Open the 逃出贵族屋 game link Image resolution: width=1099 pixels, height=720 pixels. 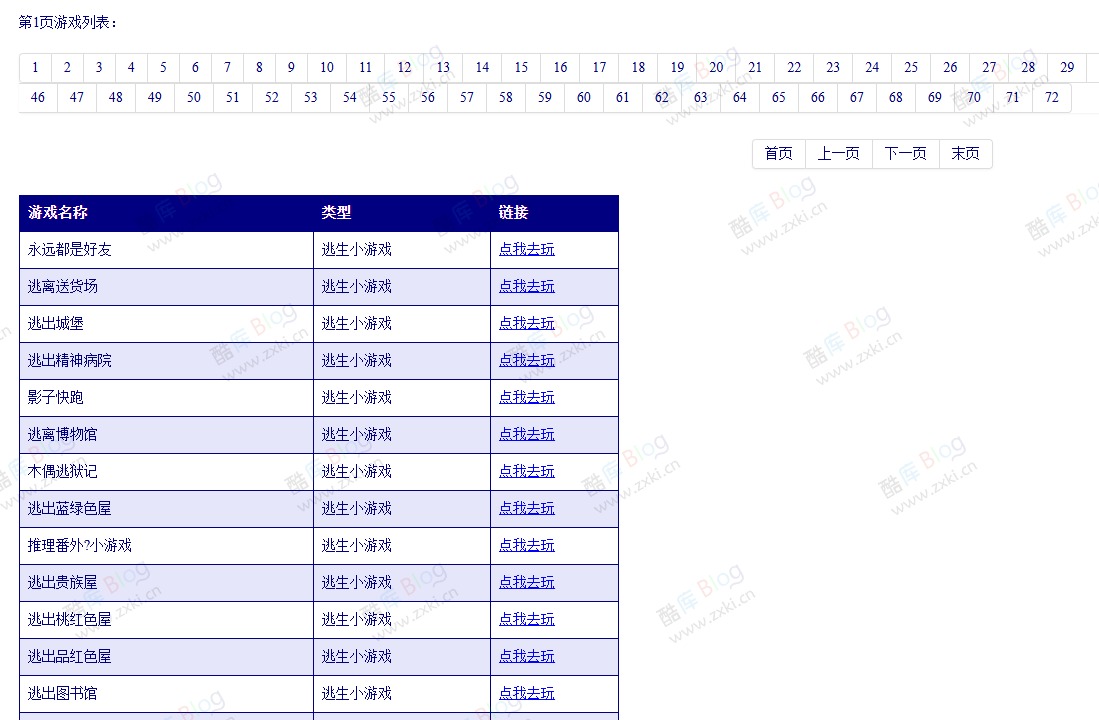tap(61, 582)
